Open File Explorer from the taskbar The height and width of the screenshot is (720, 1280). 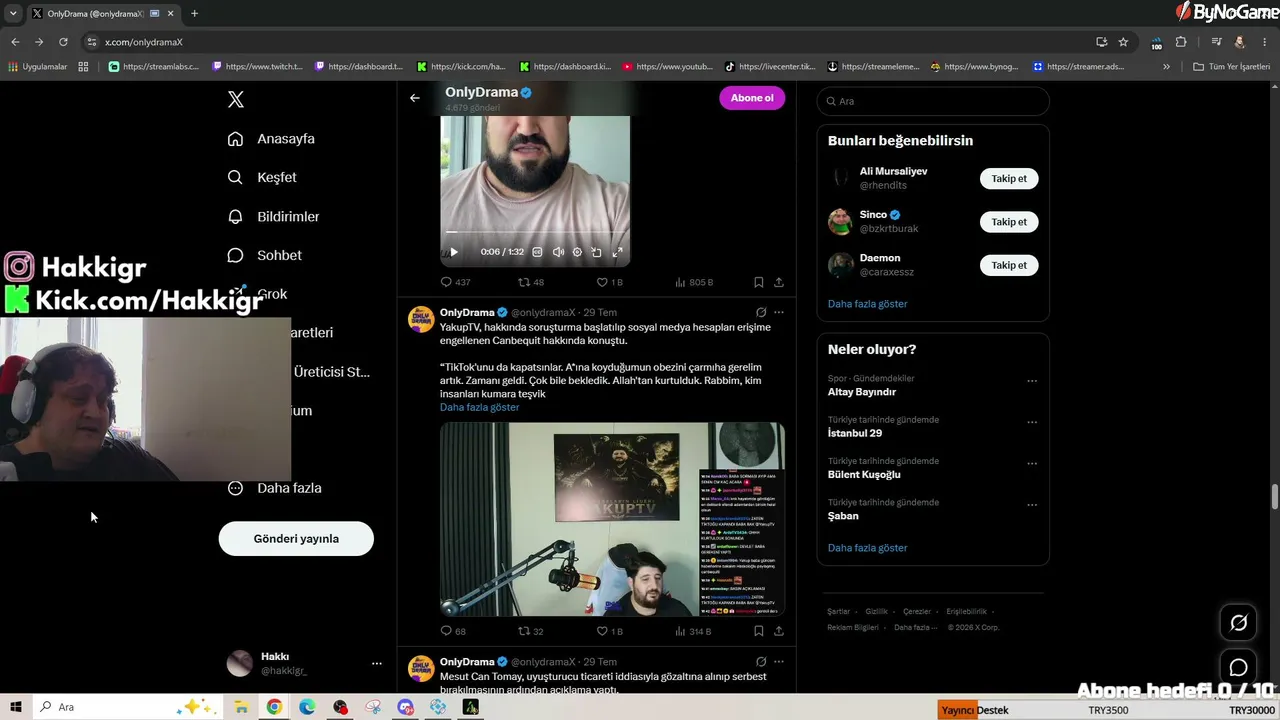tap(241, 707)
